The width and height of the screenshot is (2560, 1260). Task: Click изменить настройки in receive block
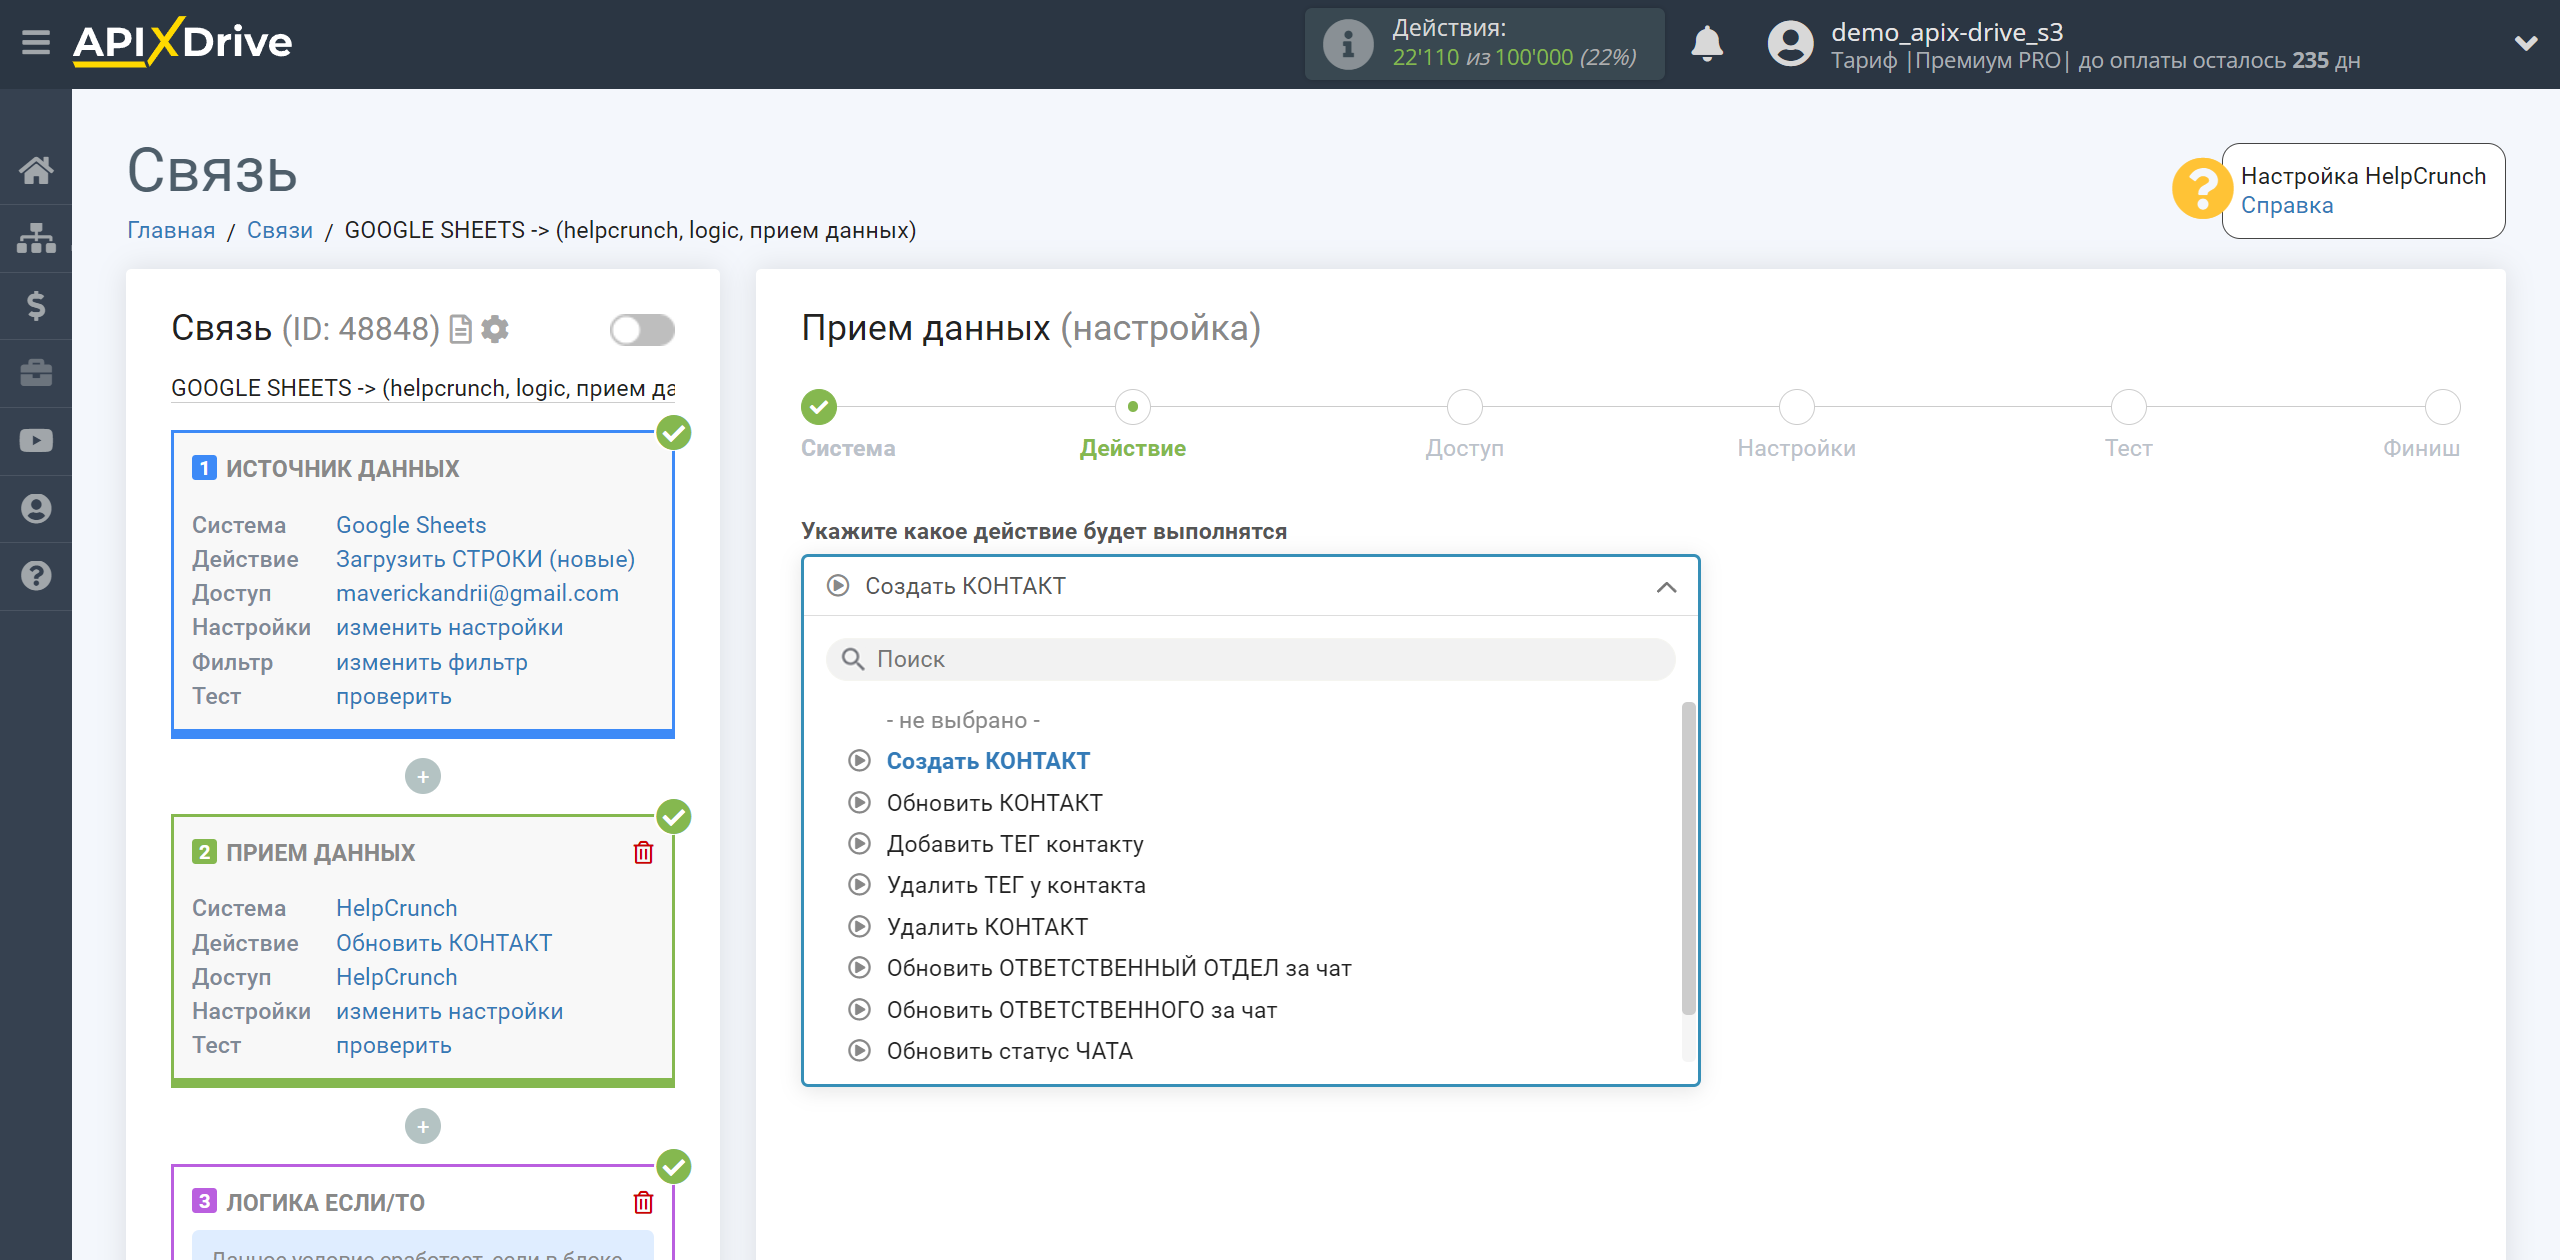click(x=449, y=1011)
